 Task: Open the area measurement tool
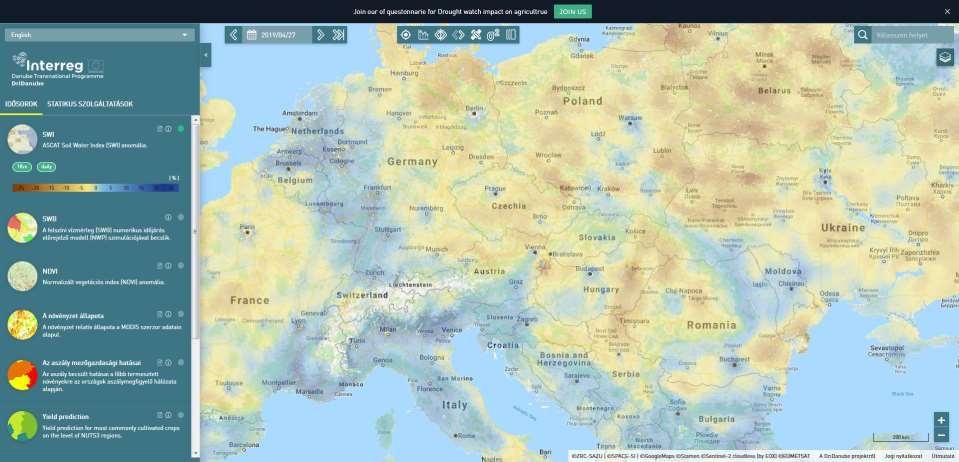[x=494, y=35]
